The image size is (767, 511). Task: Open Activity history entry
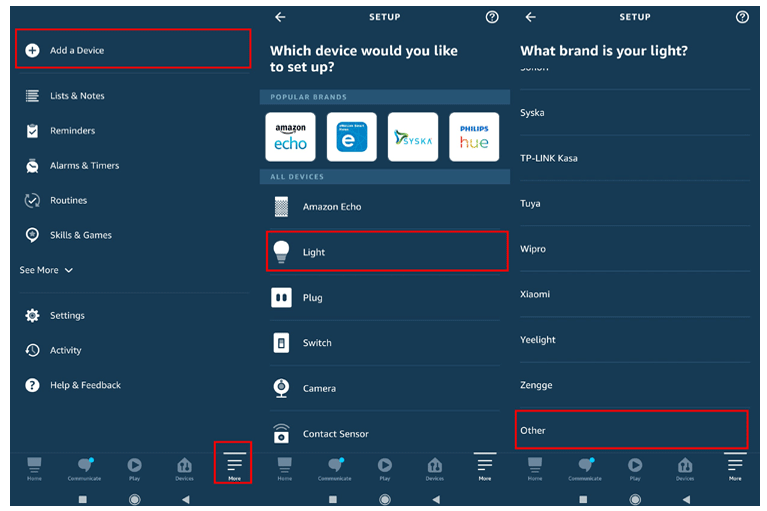click(x=133, y=350)
